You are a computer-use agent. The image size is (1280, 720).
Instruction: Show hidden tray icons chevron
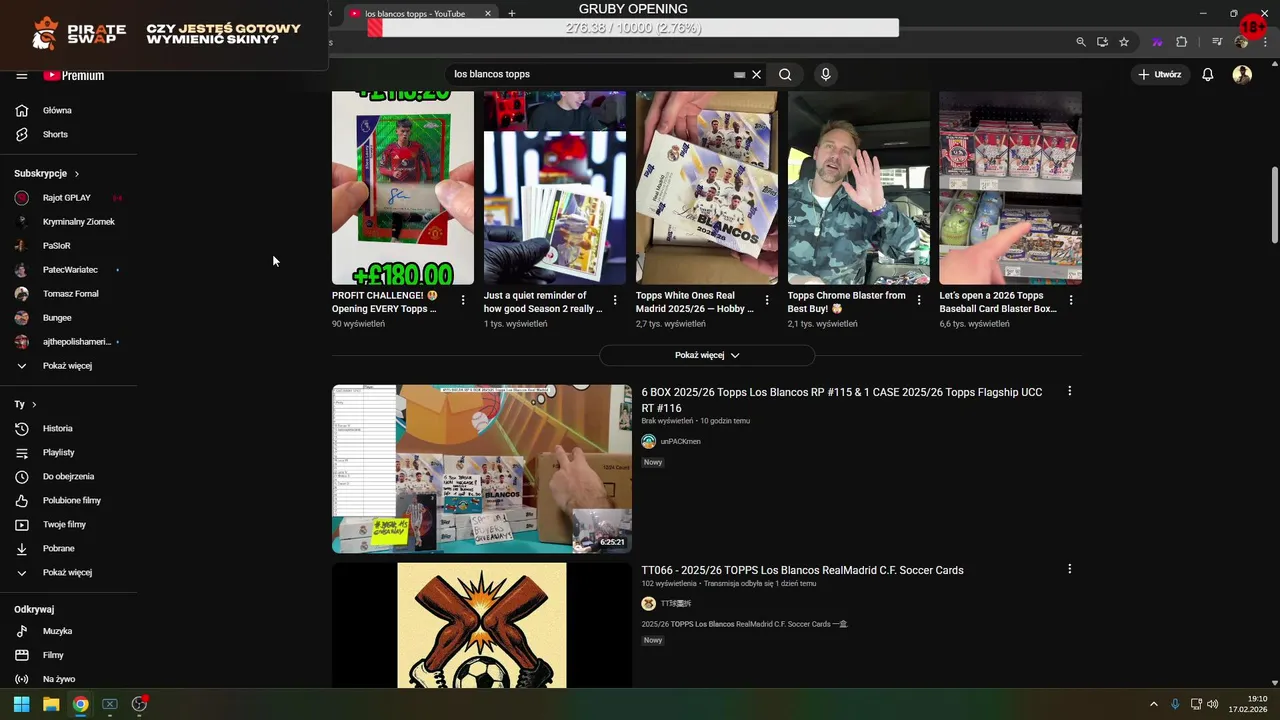point(1153,704)
